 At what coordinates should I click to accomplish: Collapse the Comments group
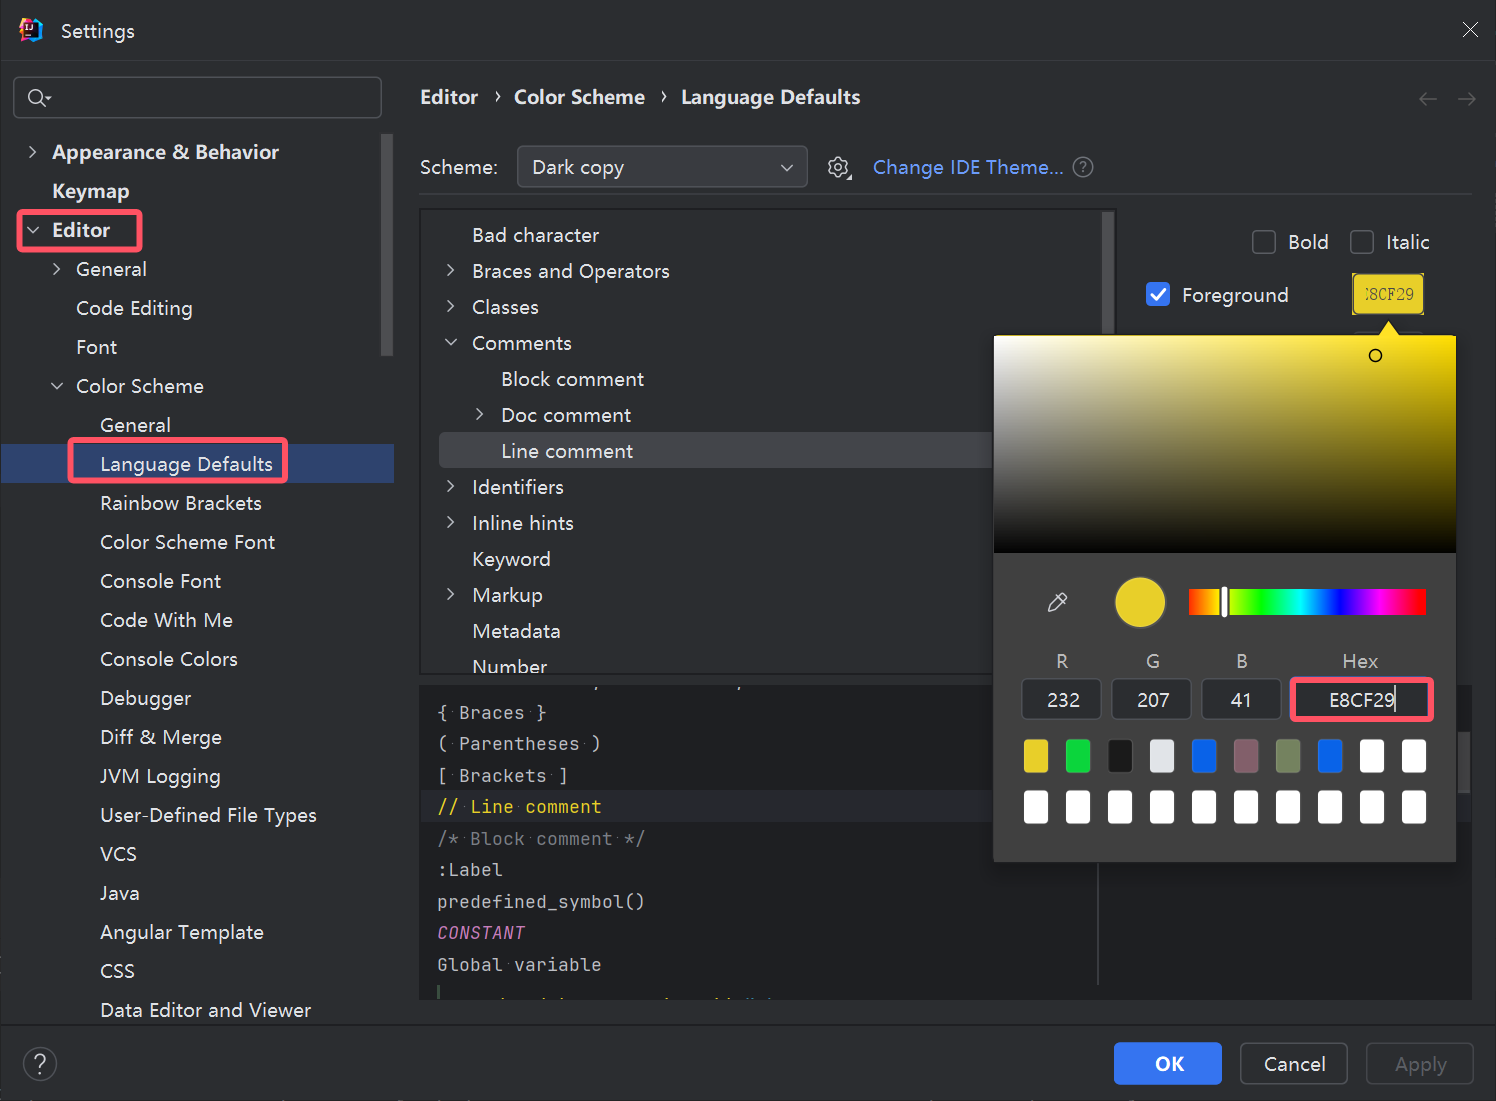(x=451, y=343)
